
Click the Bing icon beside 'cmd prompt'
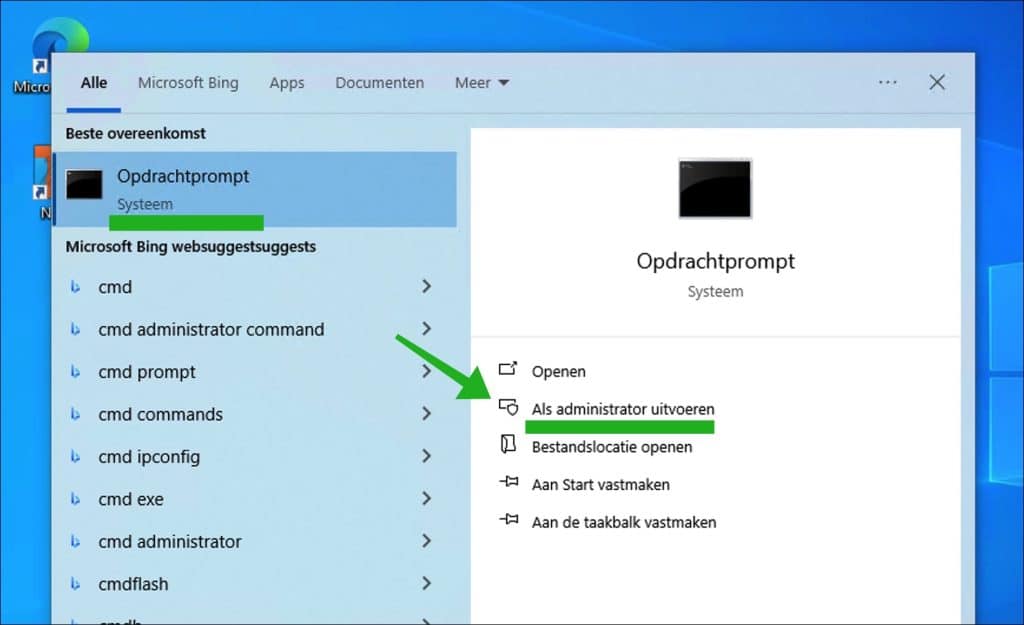point(75,372)
